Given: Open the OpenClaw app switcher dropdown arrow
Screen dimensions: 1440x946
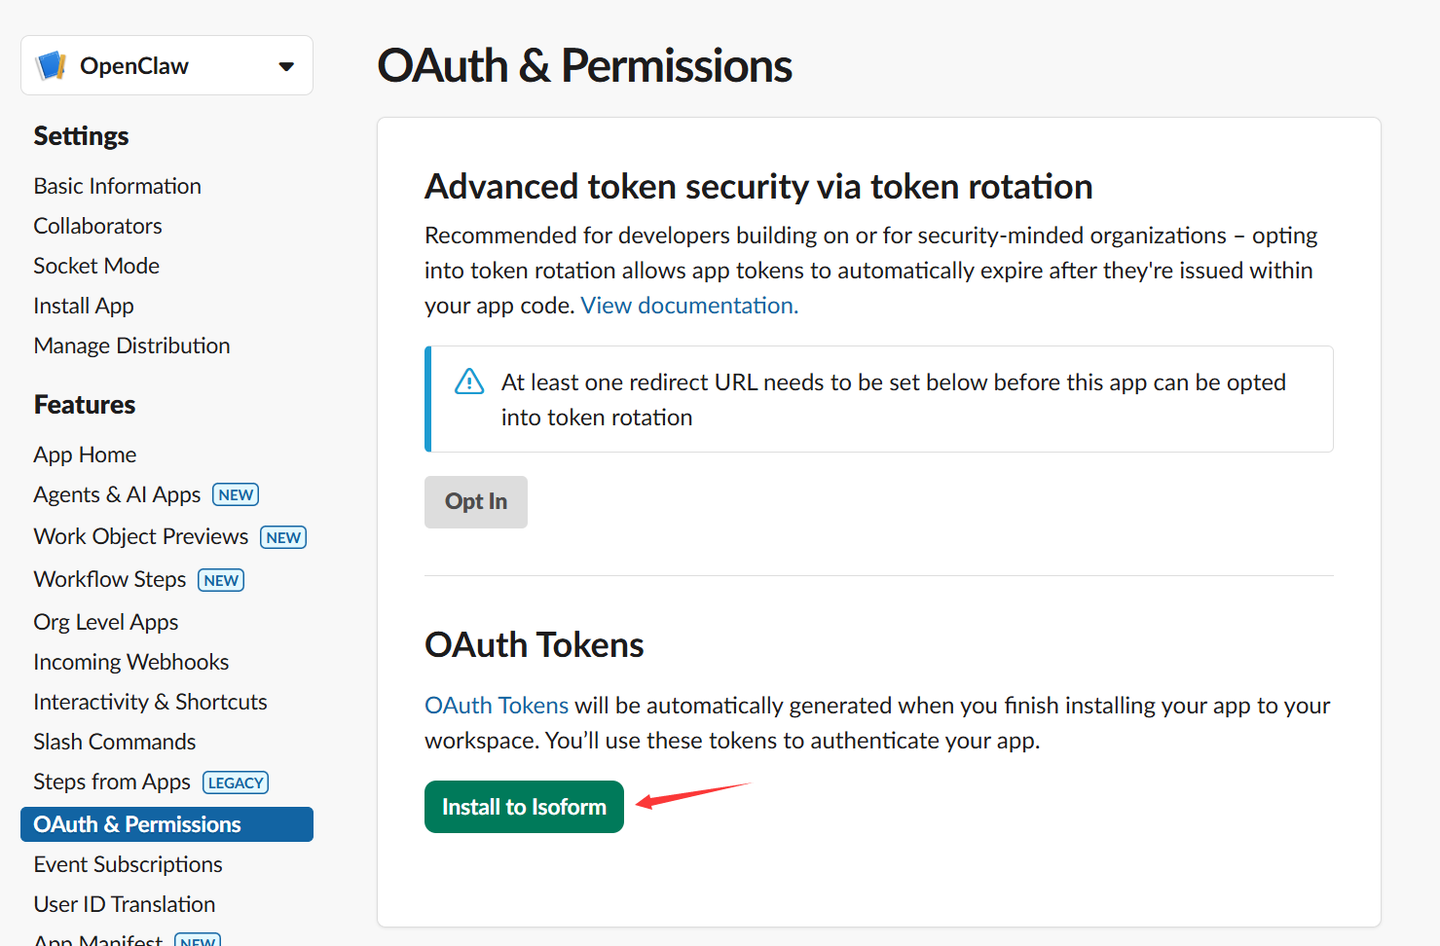Looking at the screenshot, I should pyautogui.click(x=286, y=67).
